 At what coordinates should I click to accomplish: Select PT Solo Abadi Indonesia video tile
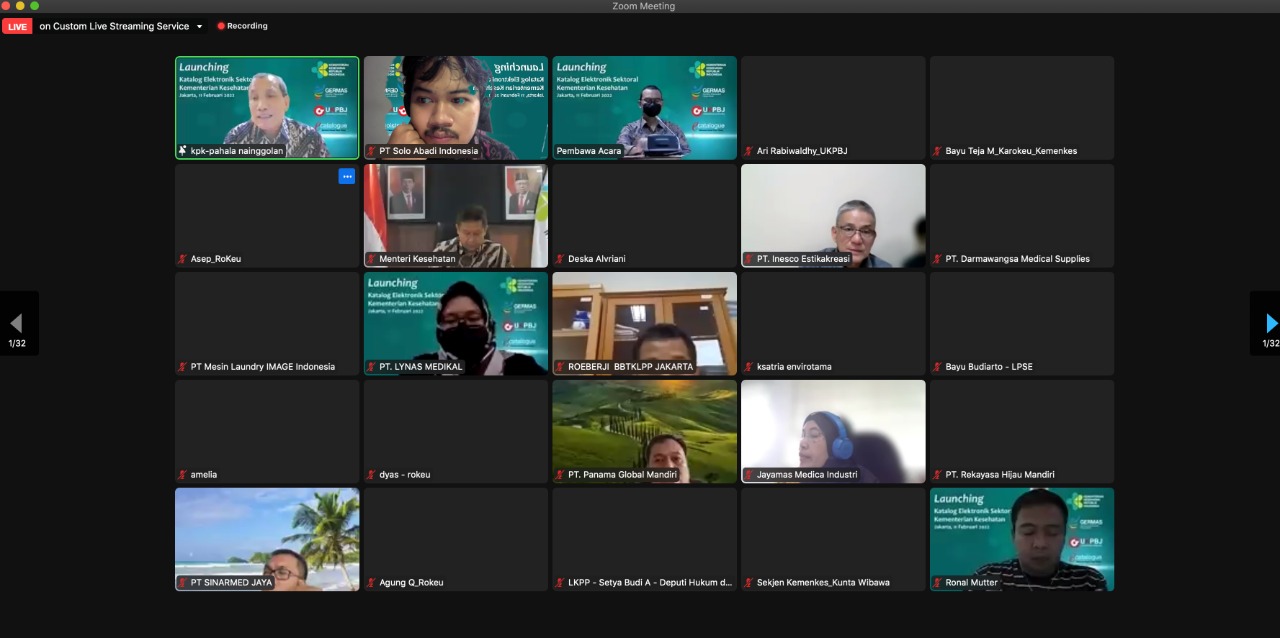coord(456,108)
